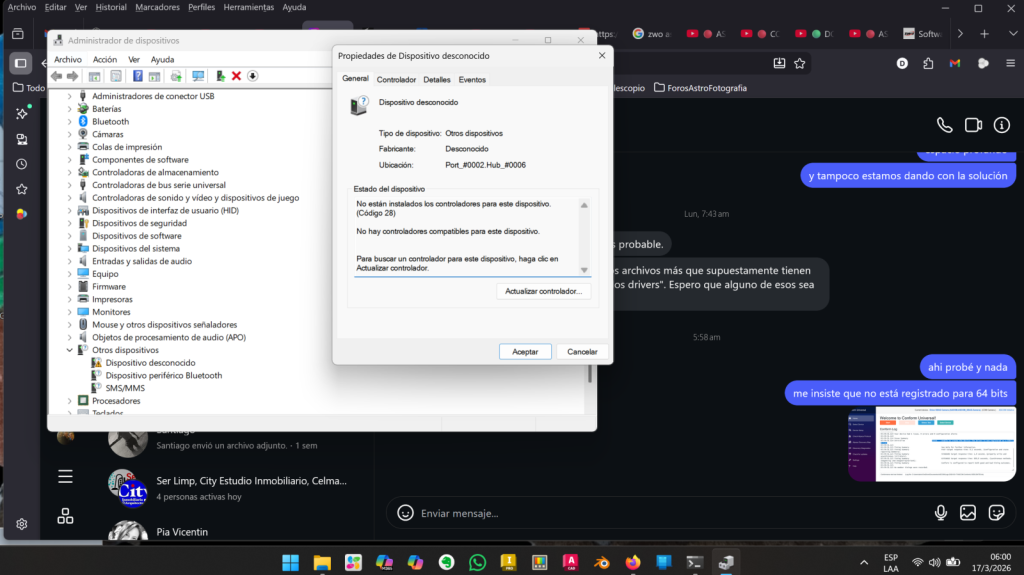Open the Marcadores menu in browser
Image resolution: width=1024 pixels, height=575 pixels.
coord(157,7)
